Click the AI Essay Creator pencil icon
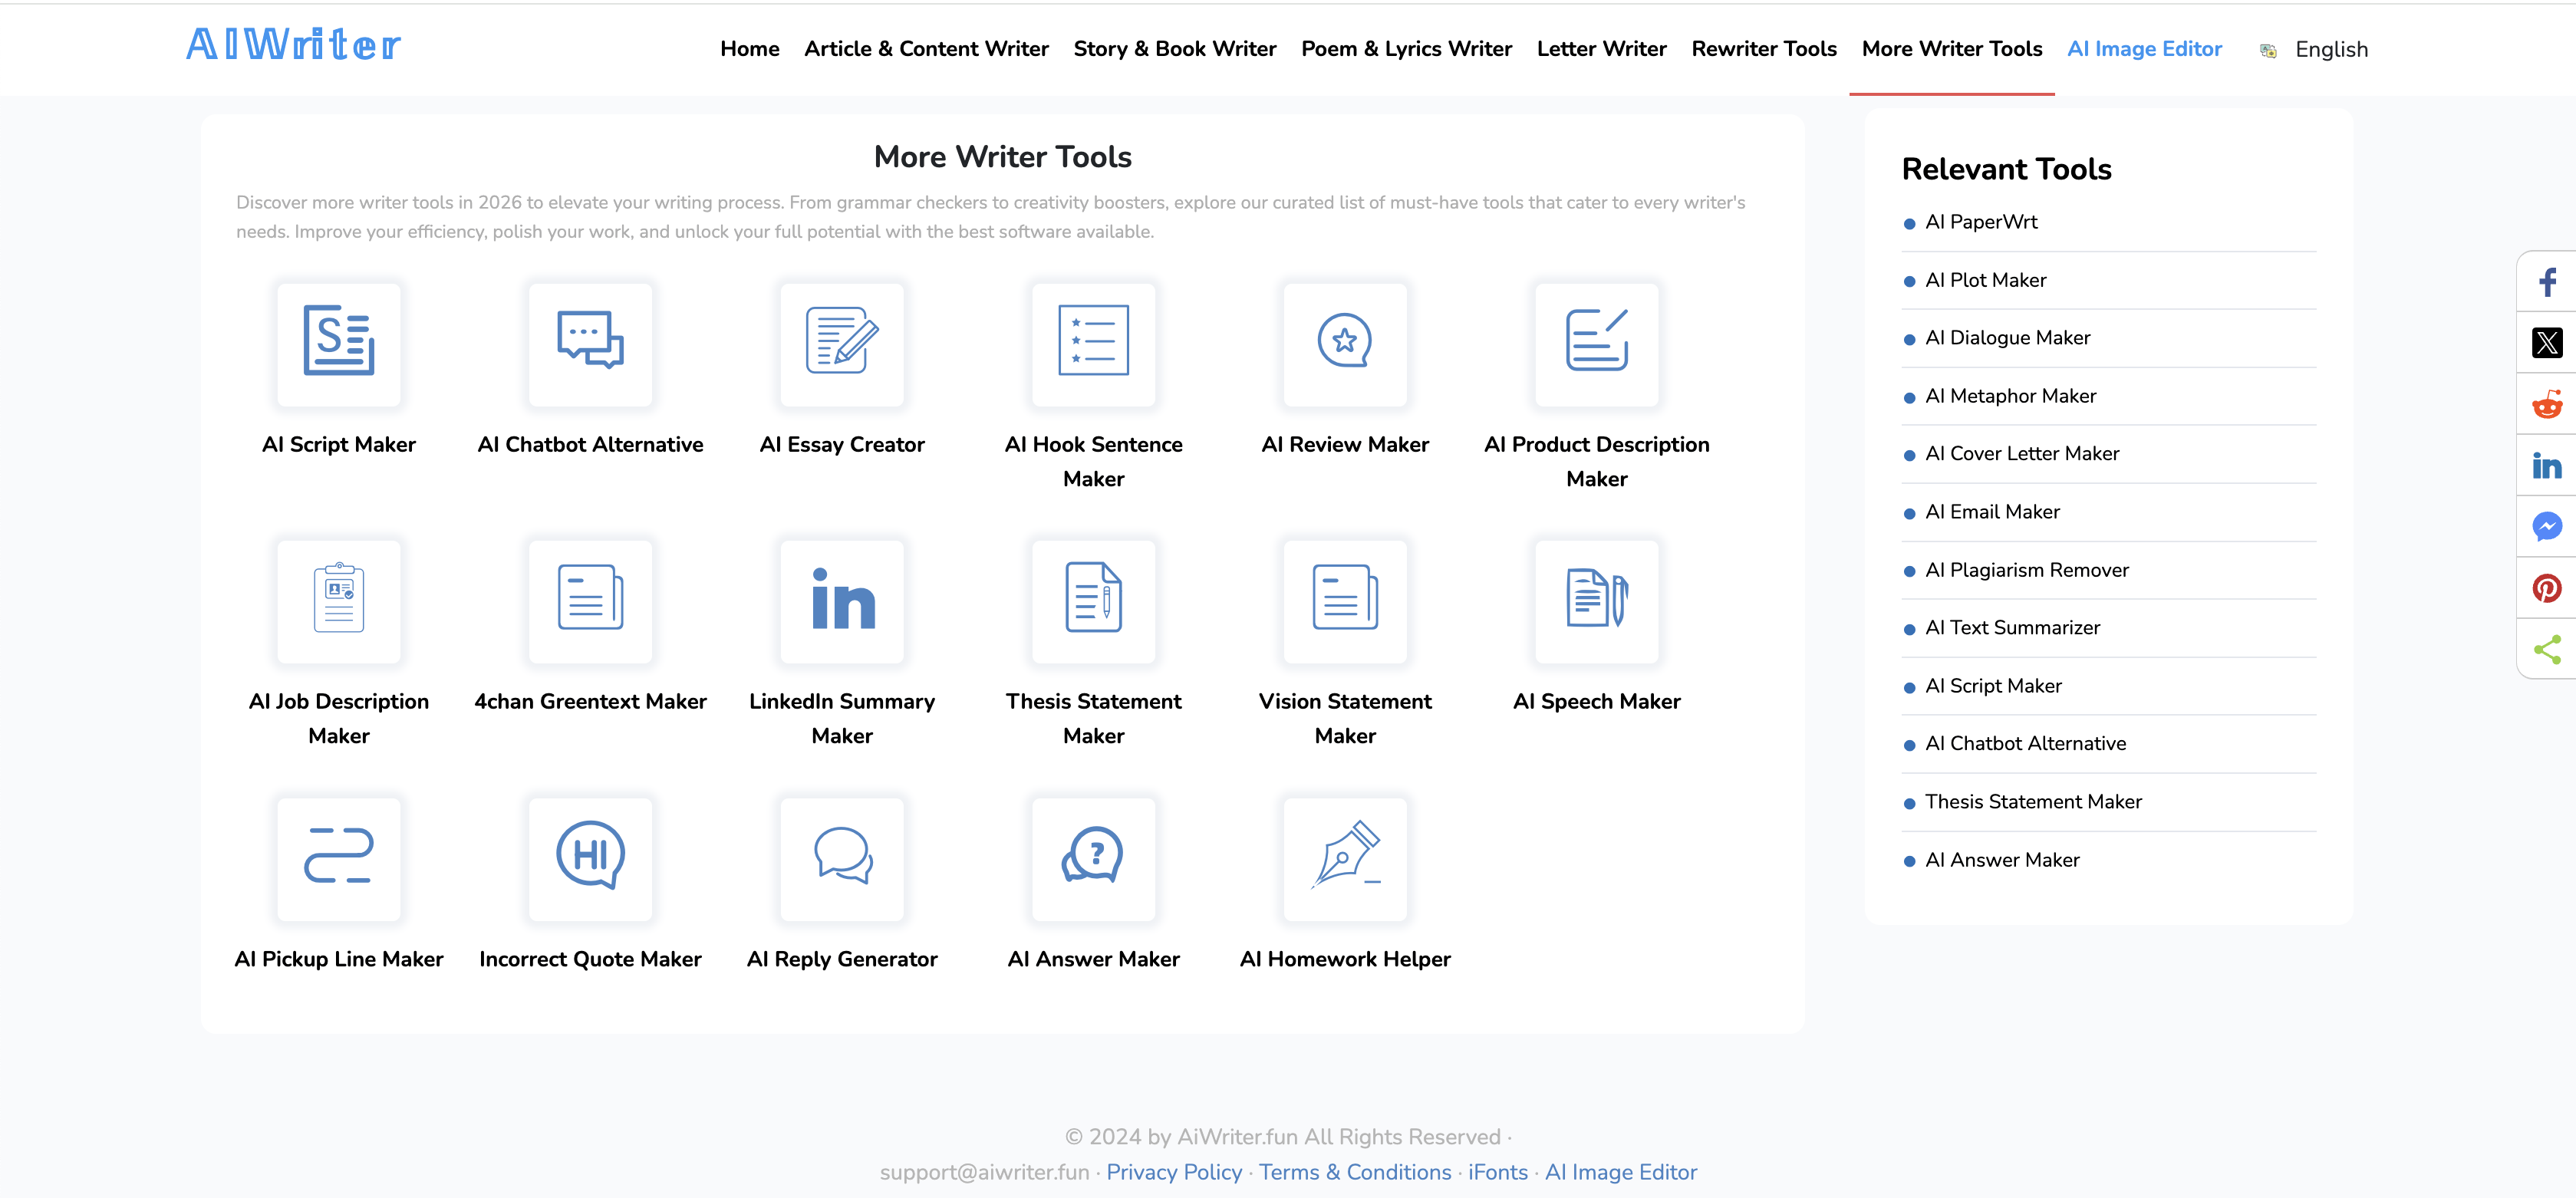 (x=843, y=345)
